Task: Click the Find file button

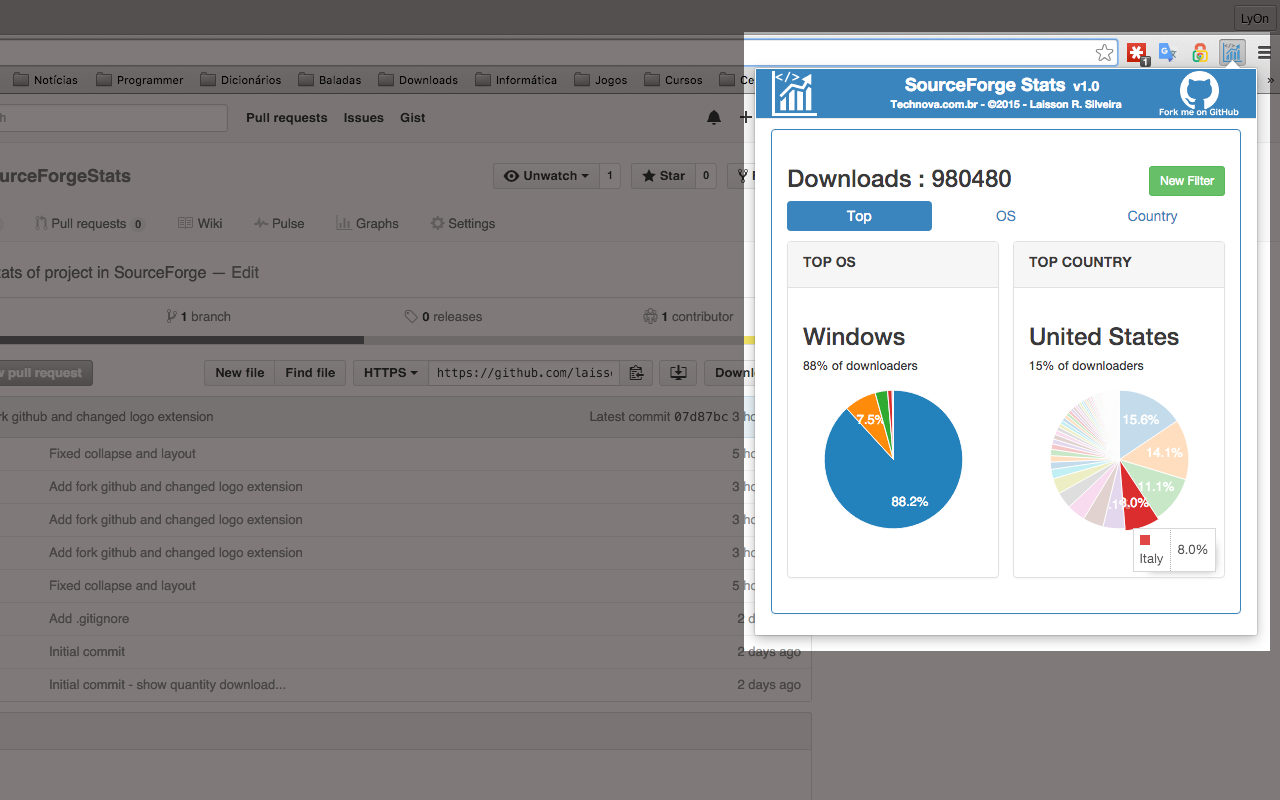Action: 310,372
